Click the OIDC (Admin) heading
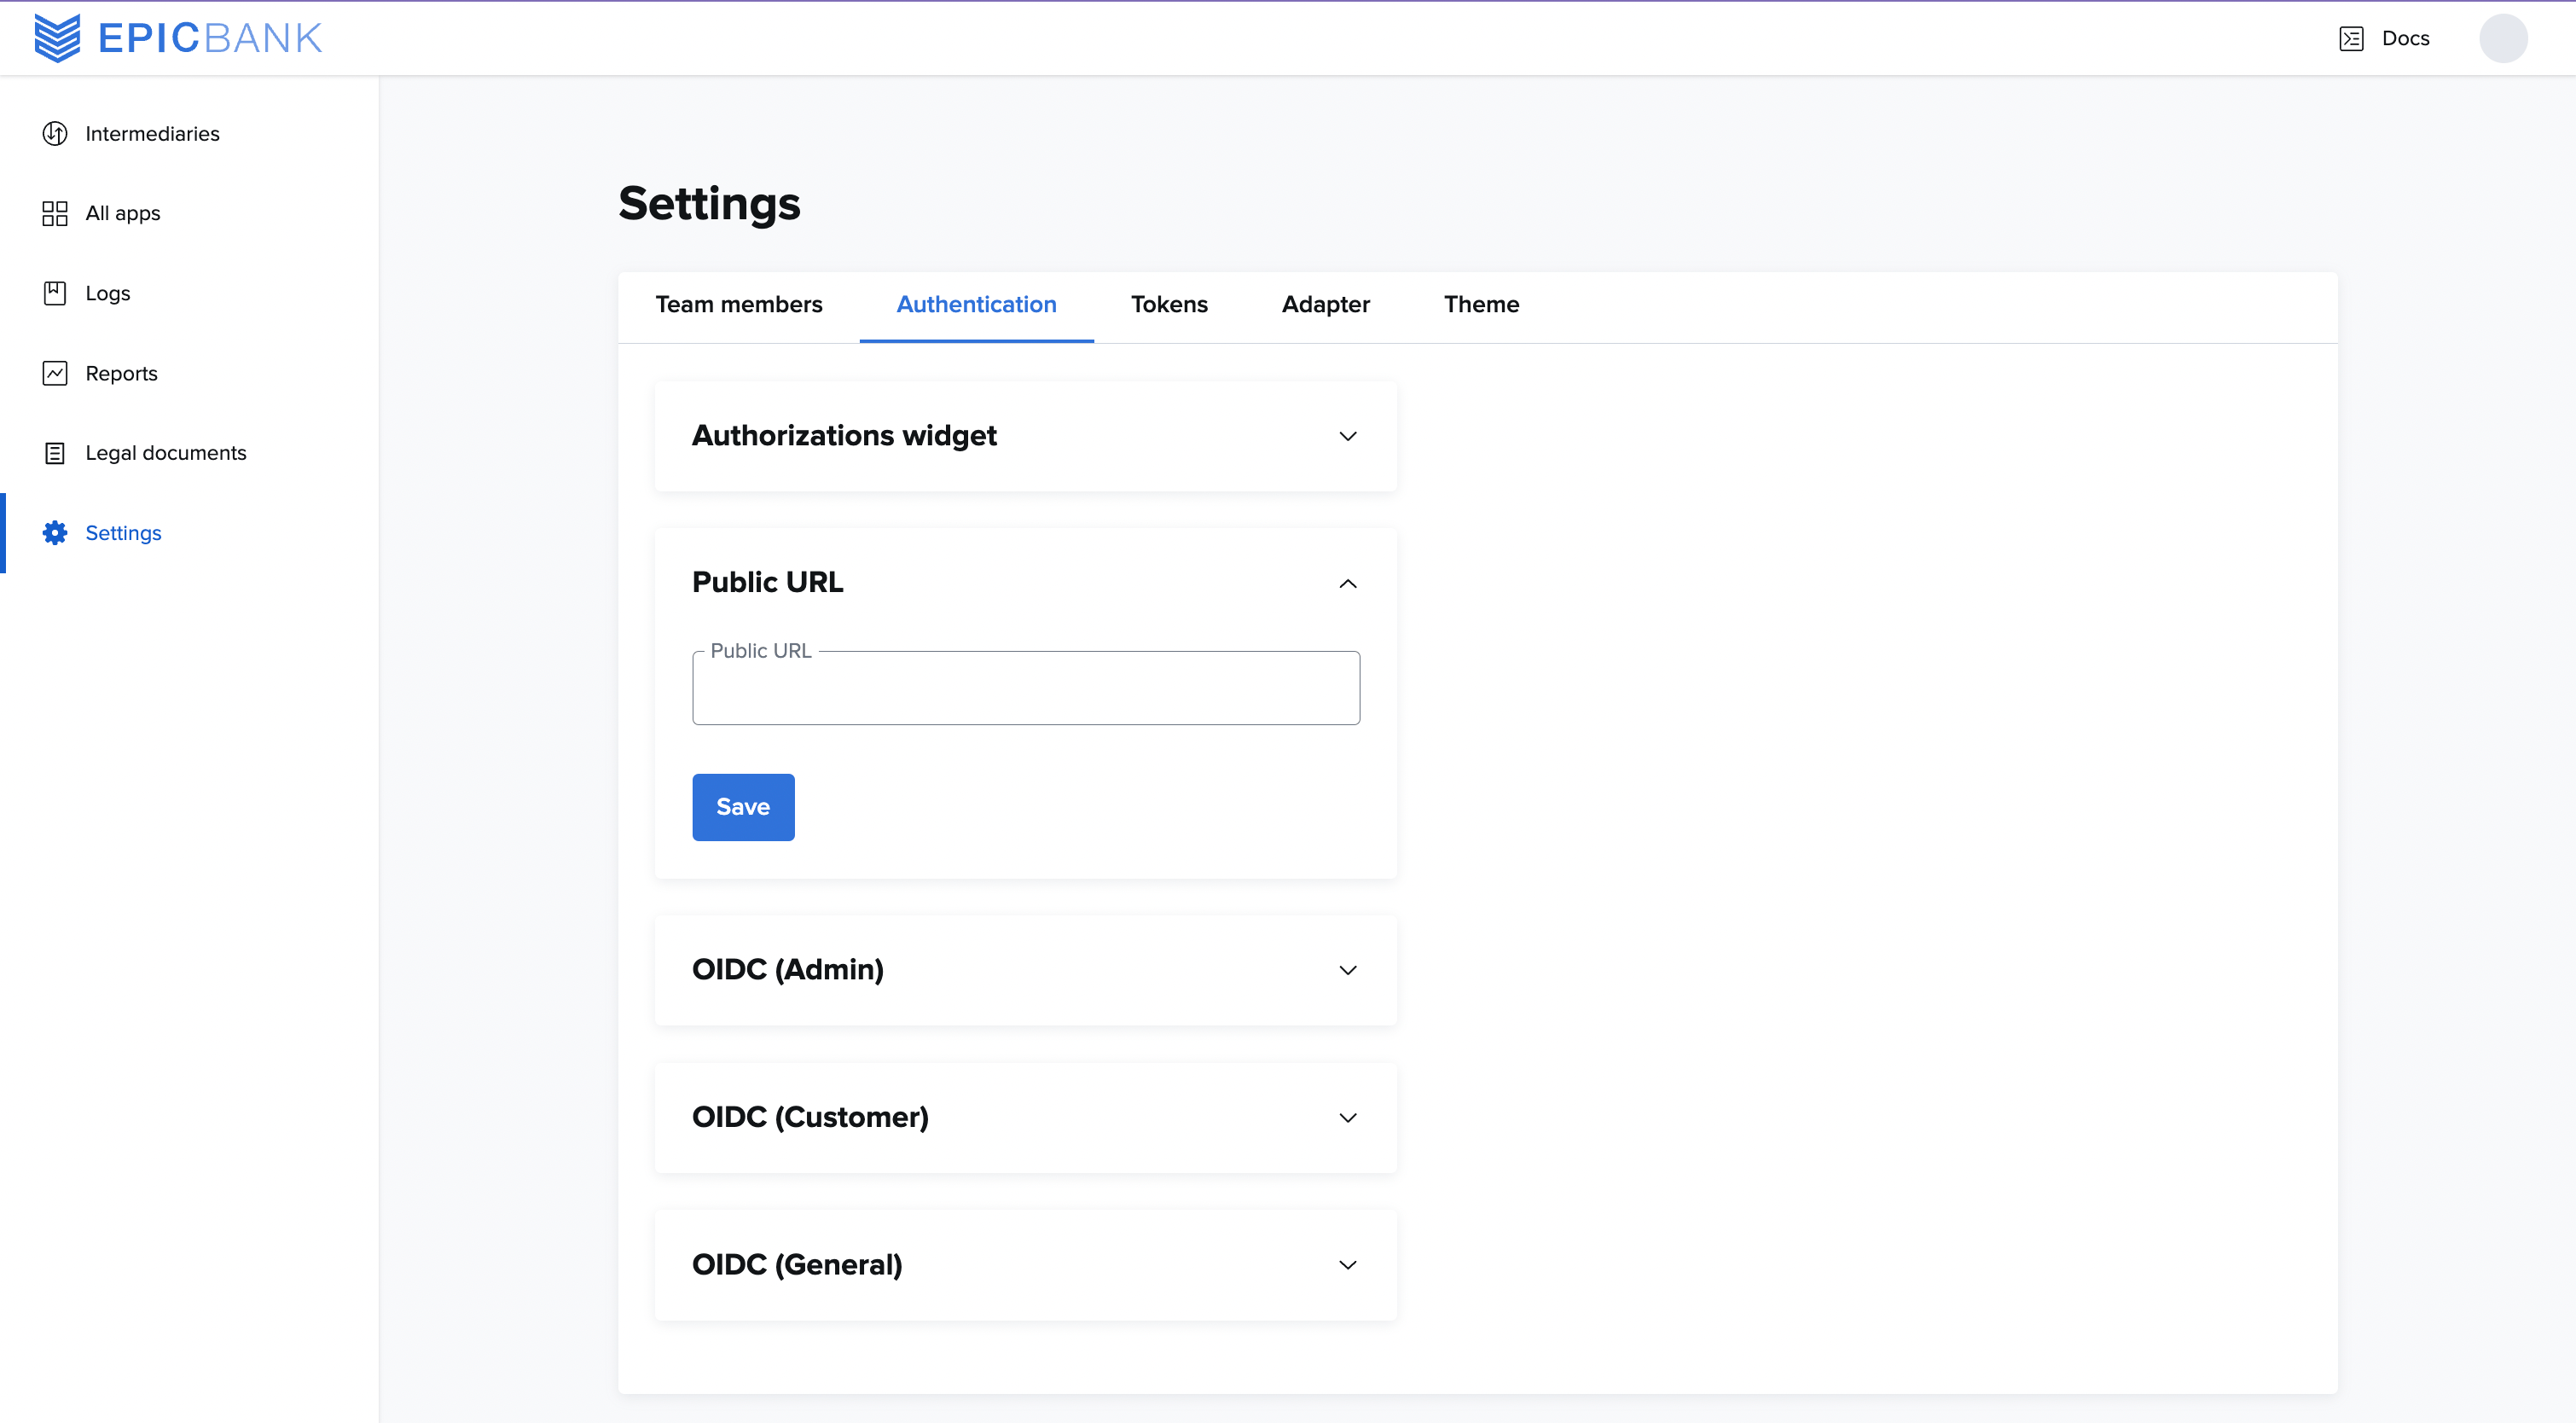Viewport: 2576px width, 1423px height. coord(788,969)
